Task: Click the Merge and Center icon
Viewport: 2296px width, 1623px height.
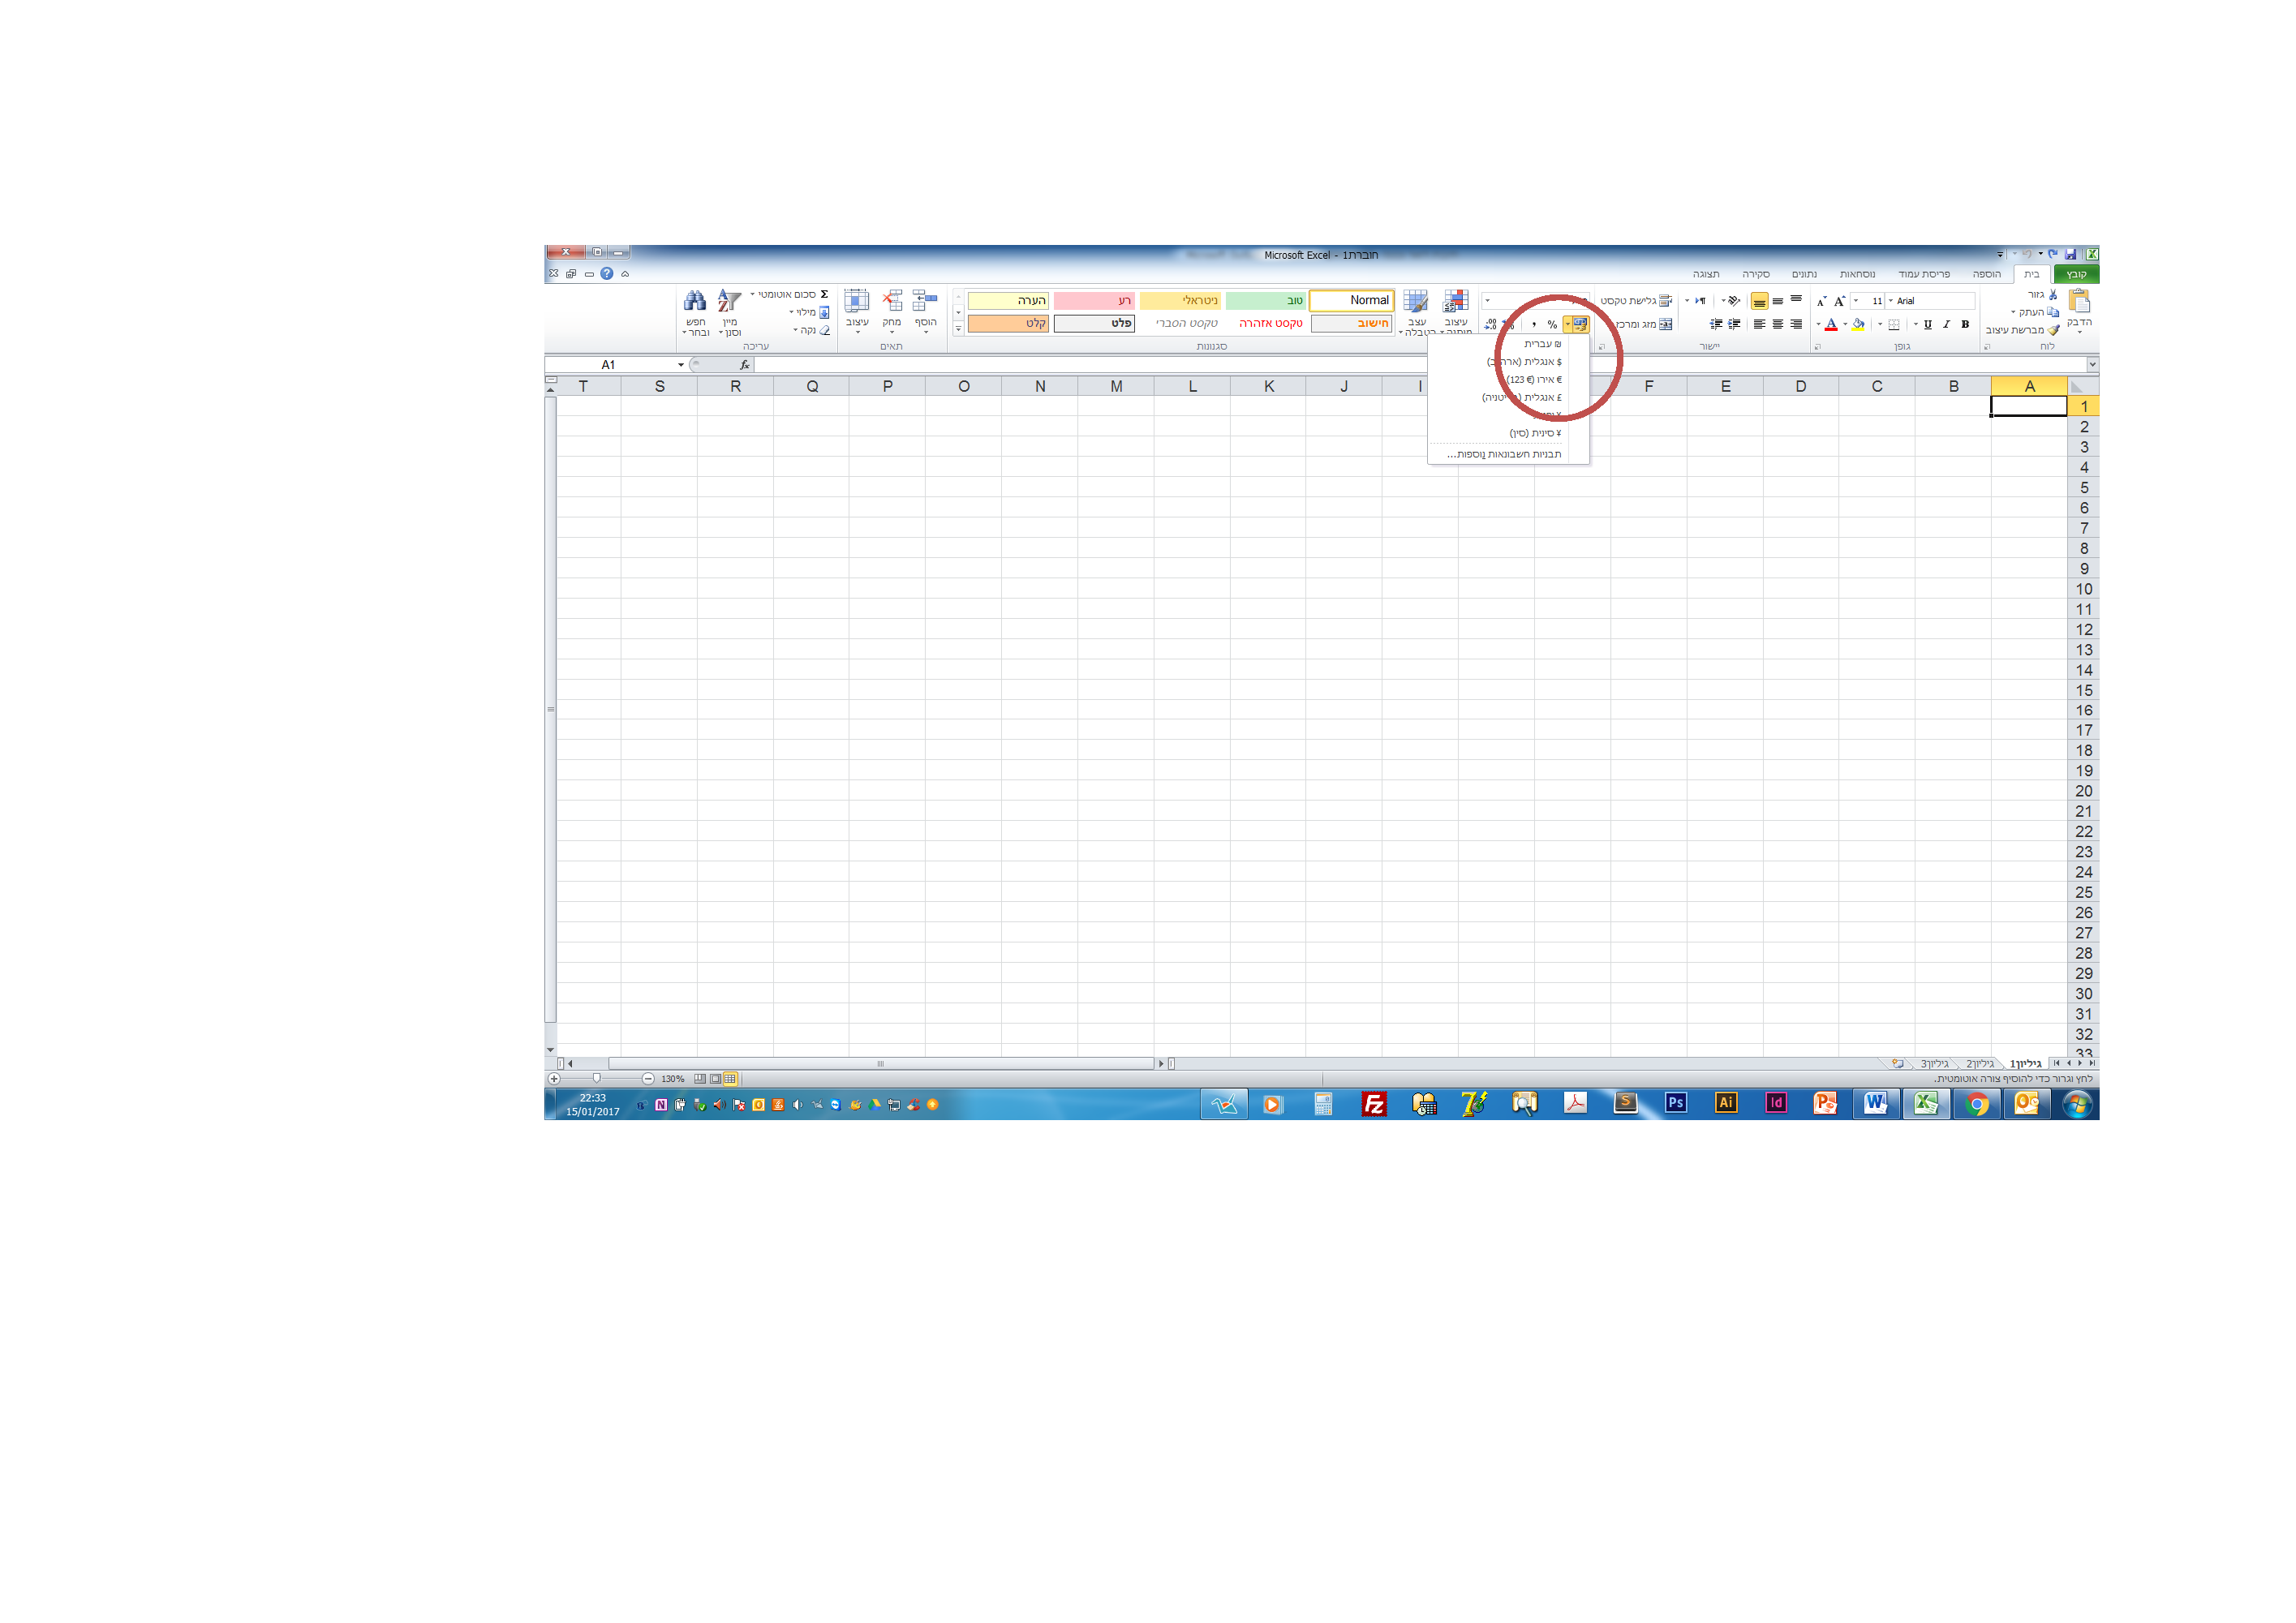Action: pos(1665,324)
